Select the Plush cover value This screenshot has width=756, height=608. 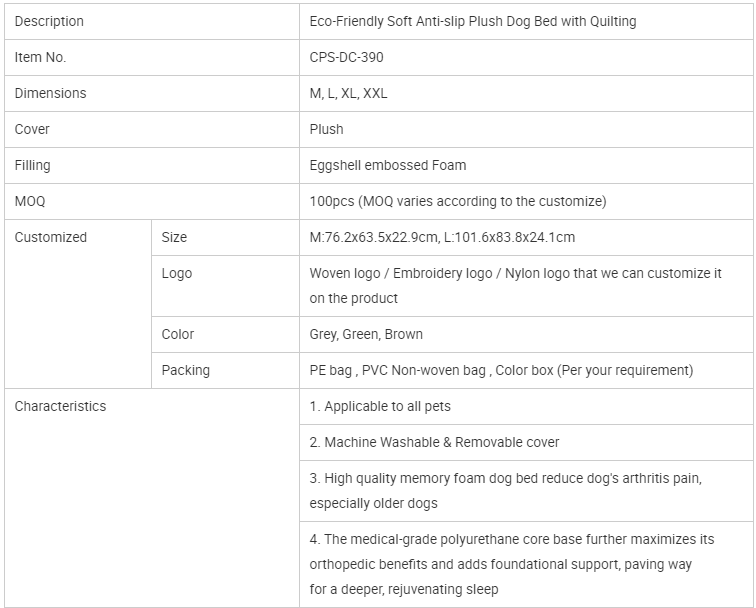click(326, 129)
